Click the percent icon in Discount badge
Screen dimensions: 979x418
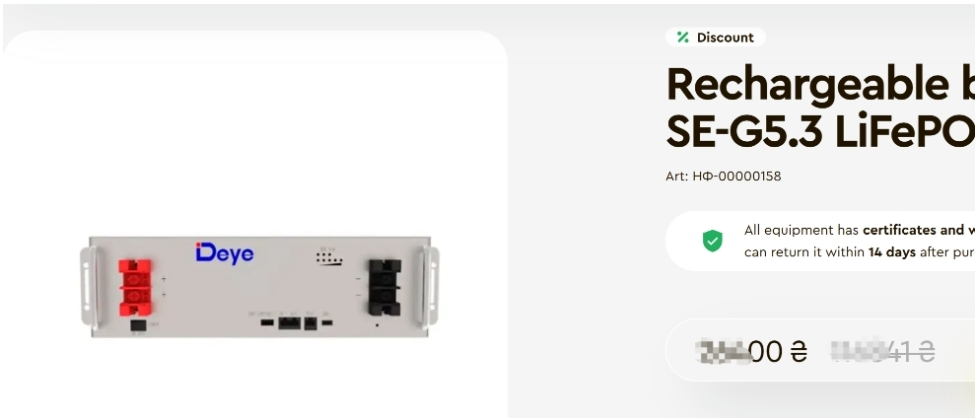(683, 37)
